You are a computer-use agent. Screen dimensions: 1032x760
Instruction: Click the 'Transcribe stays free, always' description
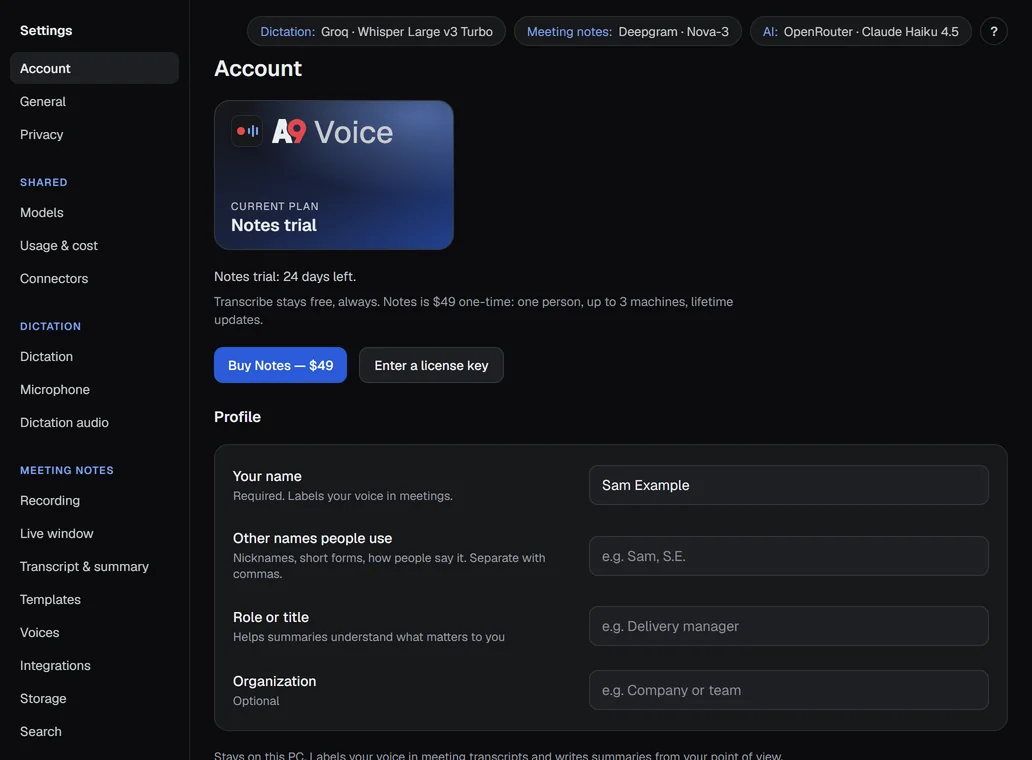[473, 311]
